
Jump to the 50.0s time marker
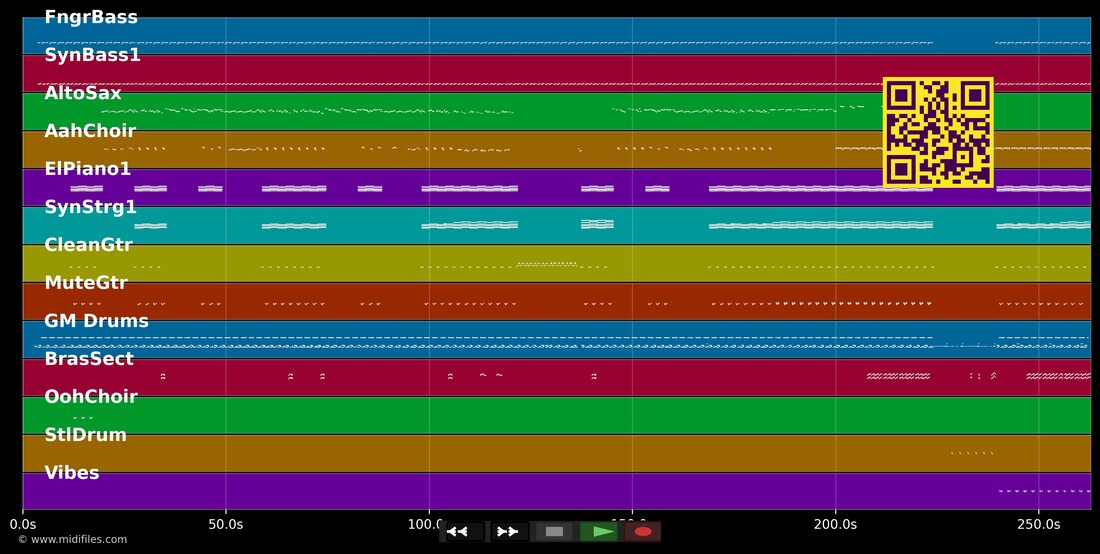pos(226,524)
